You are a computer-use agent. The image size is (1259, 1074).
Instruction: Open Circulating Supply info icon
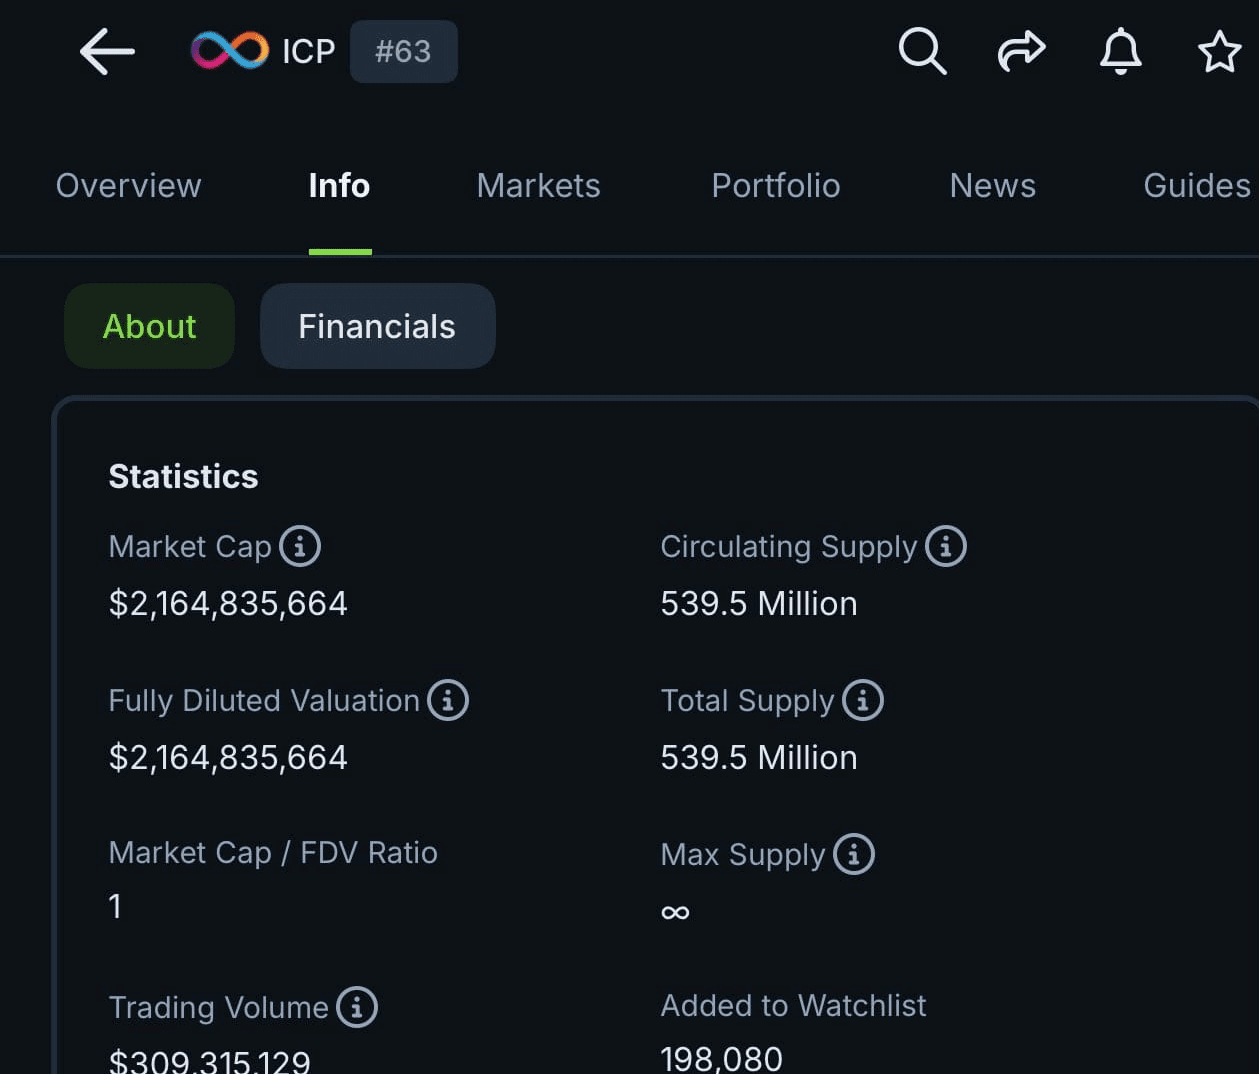[946, 546]
